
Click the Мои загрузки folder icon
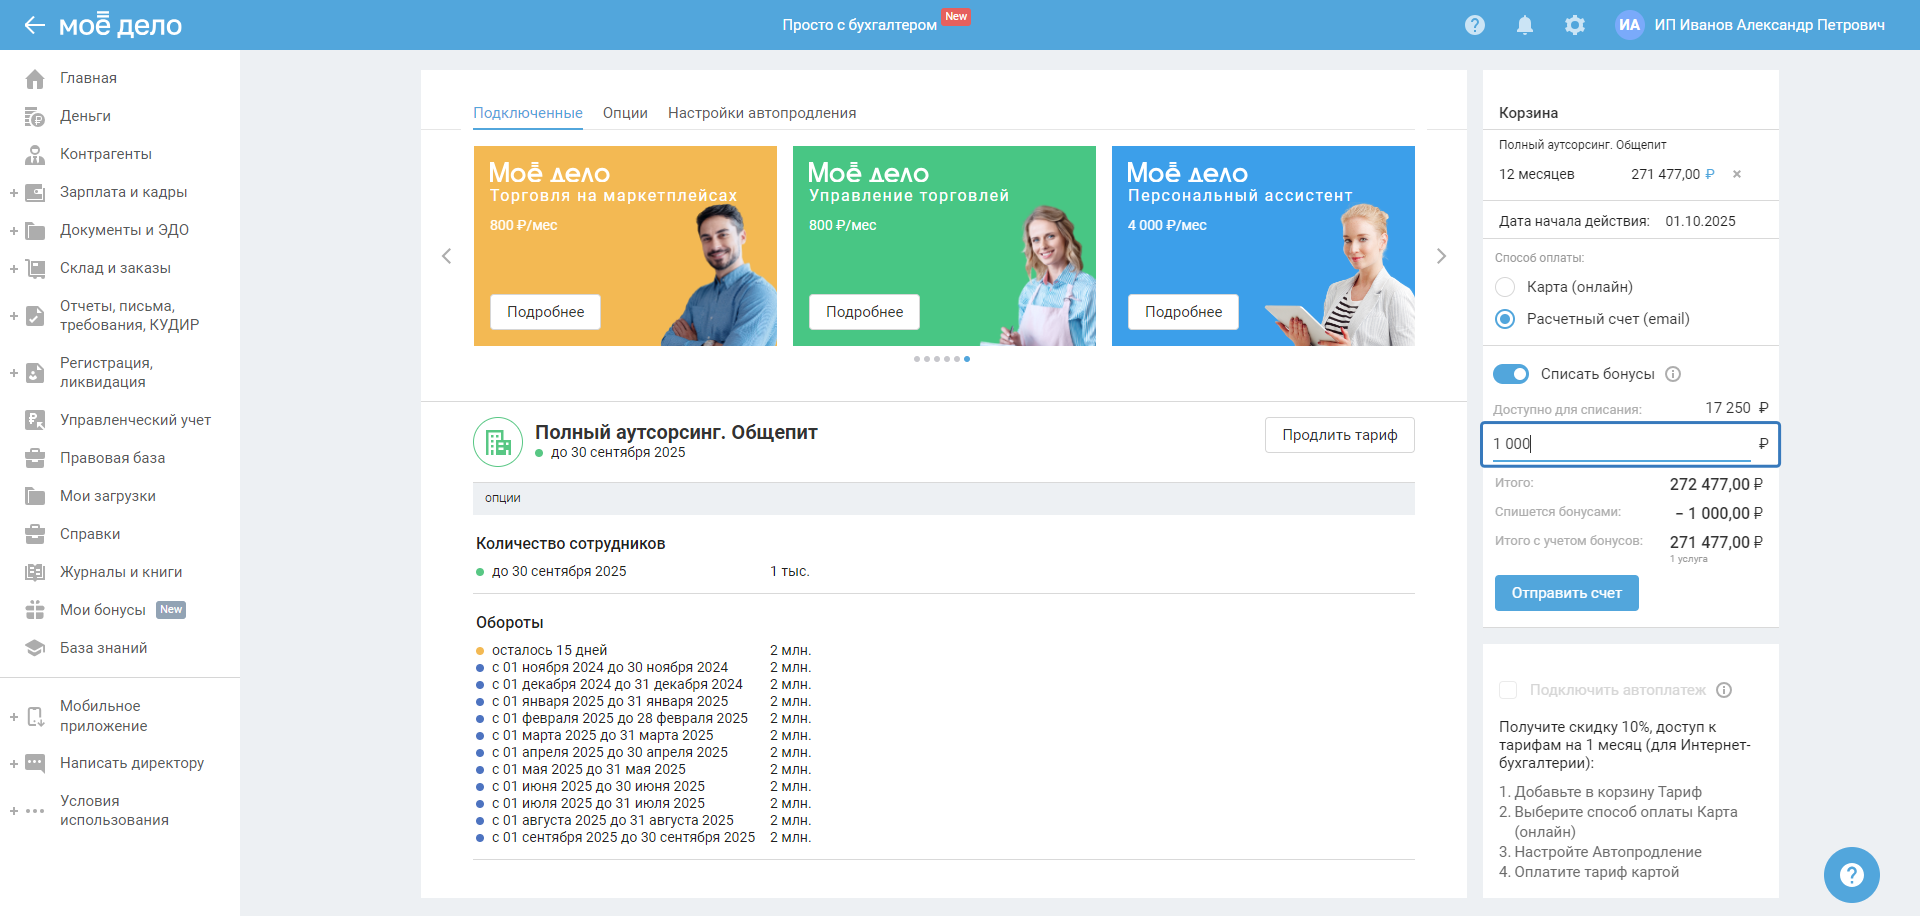pyautogui.click(x=35, y=496)
